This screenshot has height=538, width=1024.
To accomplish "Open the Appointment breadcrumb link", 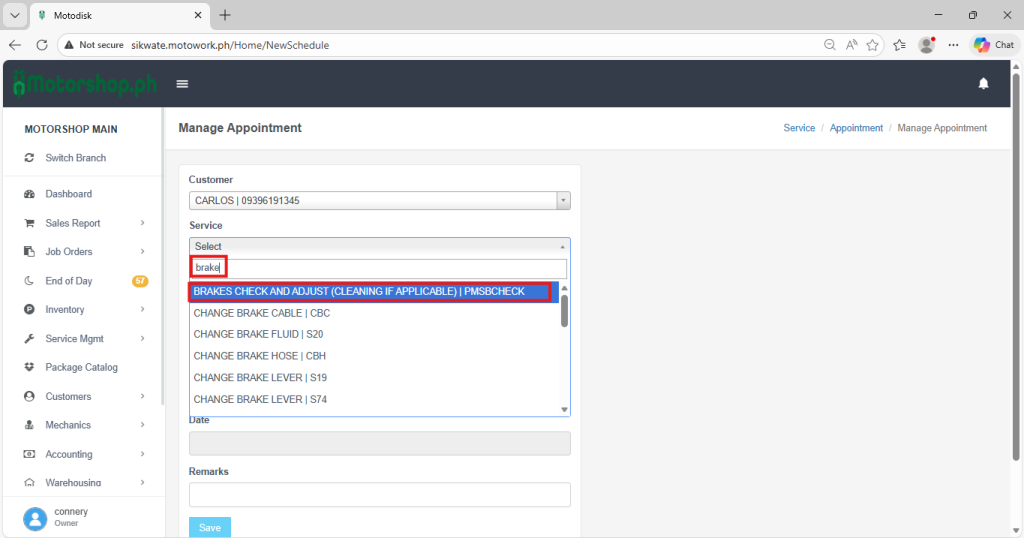I will pos(856,128).
